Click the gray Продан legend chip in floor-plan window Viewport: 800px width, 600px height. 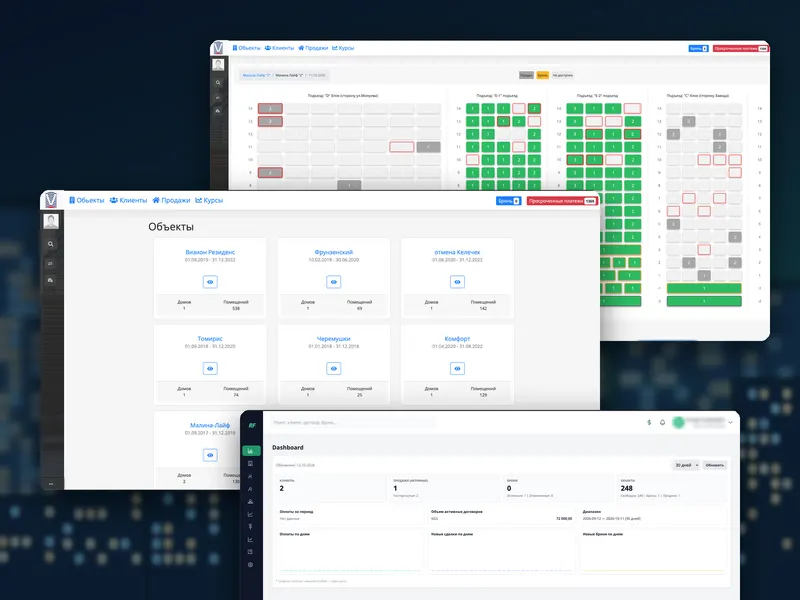[527, 76]
